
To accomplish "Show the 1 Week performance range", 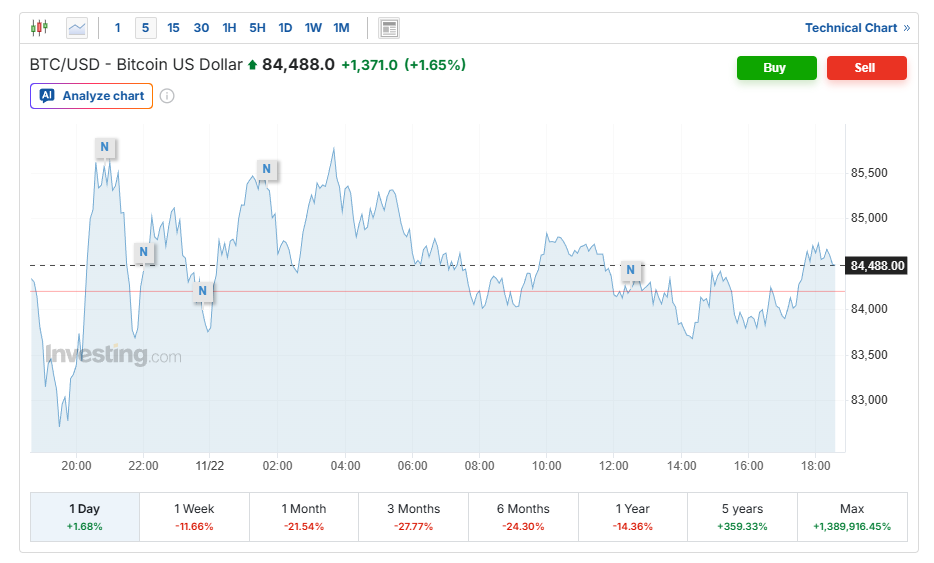I will pos(194,516).
